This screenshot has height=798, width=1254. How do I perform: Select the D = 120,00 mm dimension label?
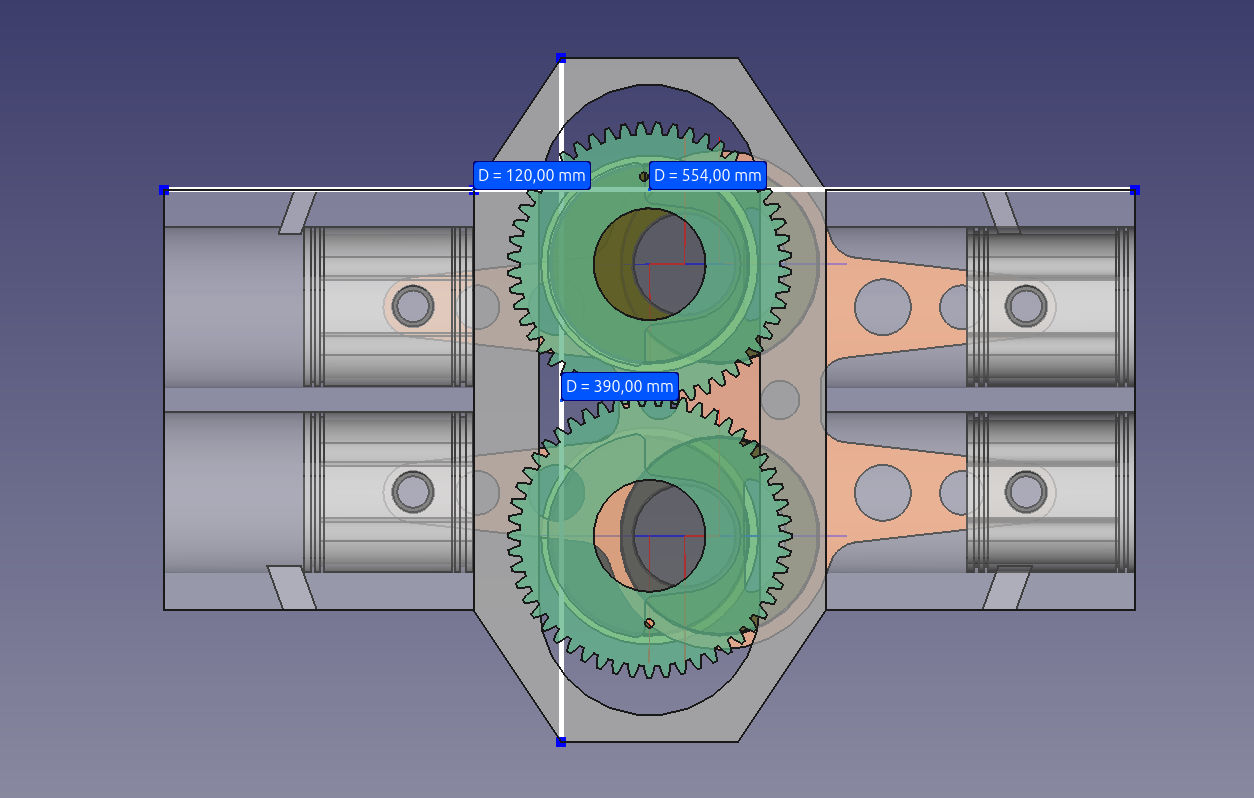click(x=532, y=175)
